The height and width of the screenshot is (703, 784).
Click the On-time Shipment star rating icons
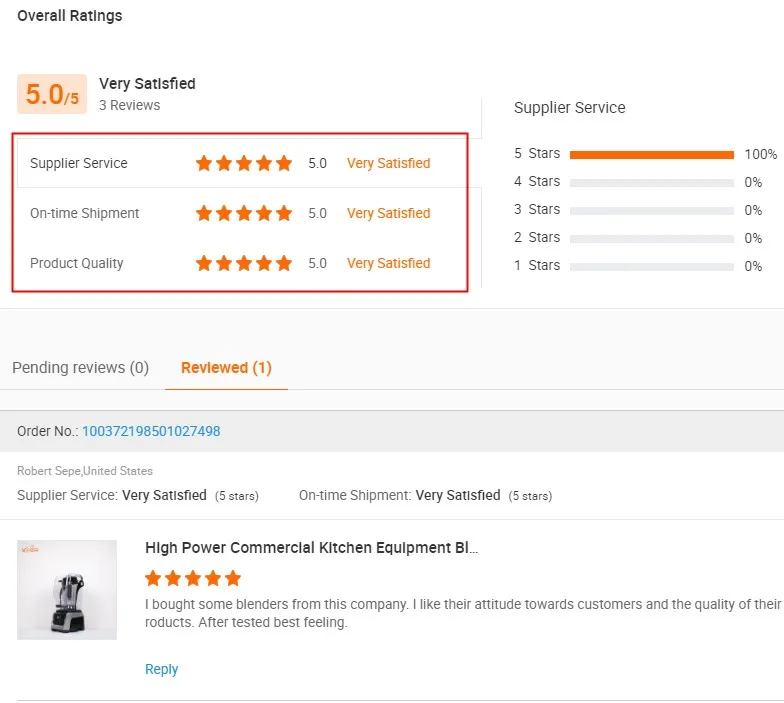point(244,213)
